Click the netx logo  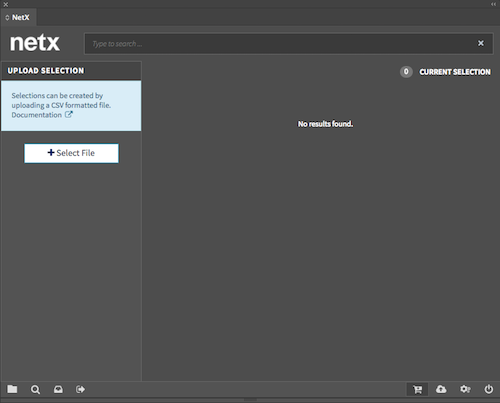click(x=35, y=43)
